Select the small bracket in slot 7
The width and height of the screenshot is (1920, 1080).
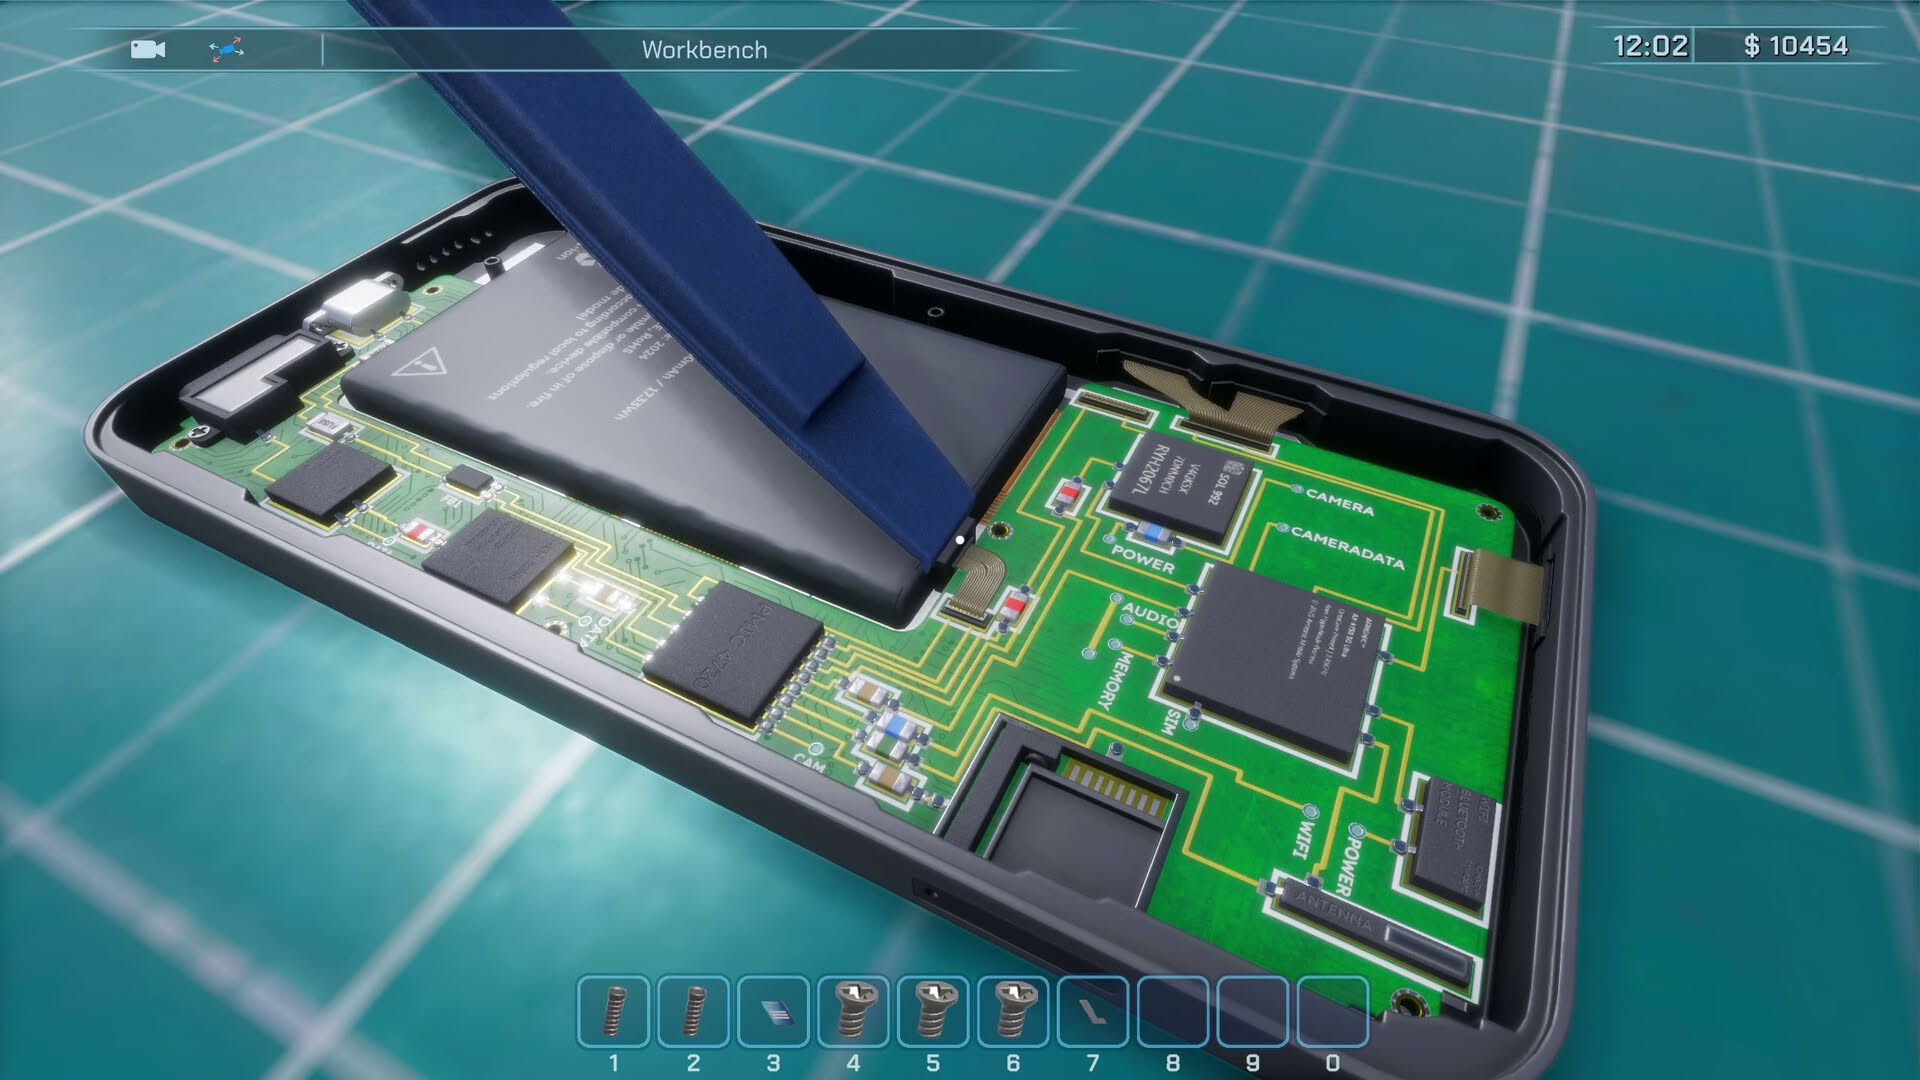[x=1093, y=1012]
